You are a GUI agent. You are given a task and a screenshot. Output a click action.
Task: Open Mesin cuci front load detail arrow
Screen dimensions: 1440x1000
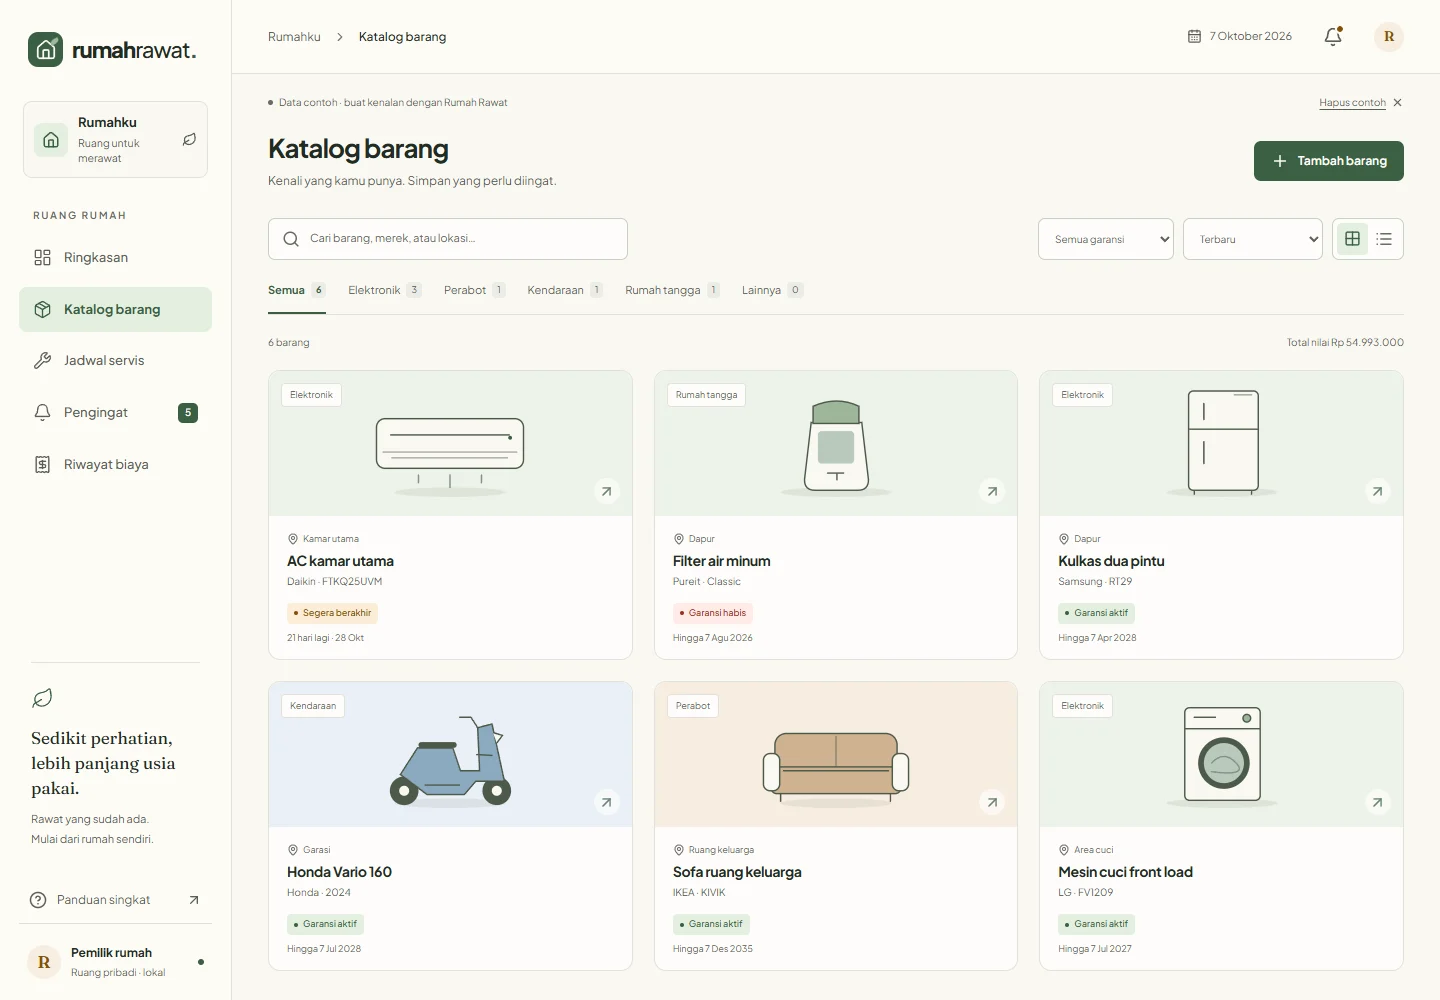1378,802
